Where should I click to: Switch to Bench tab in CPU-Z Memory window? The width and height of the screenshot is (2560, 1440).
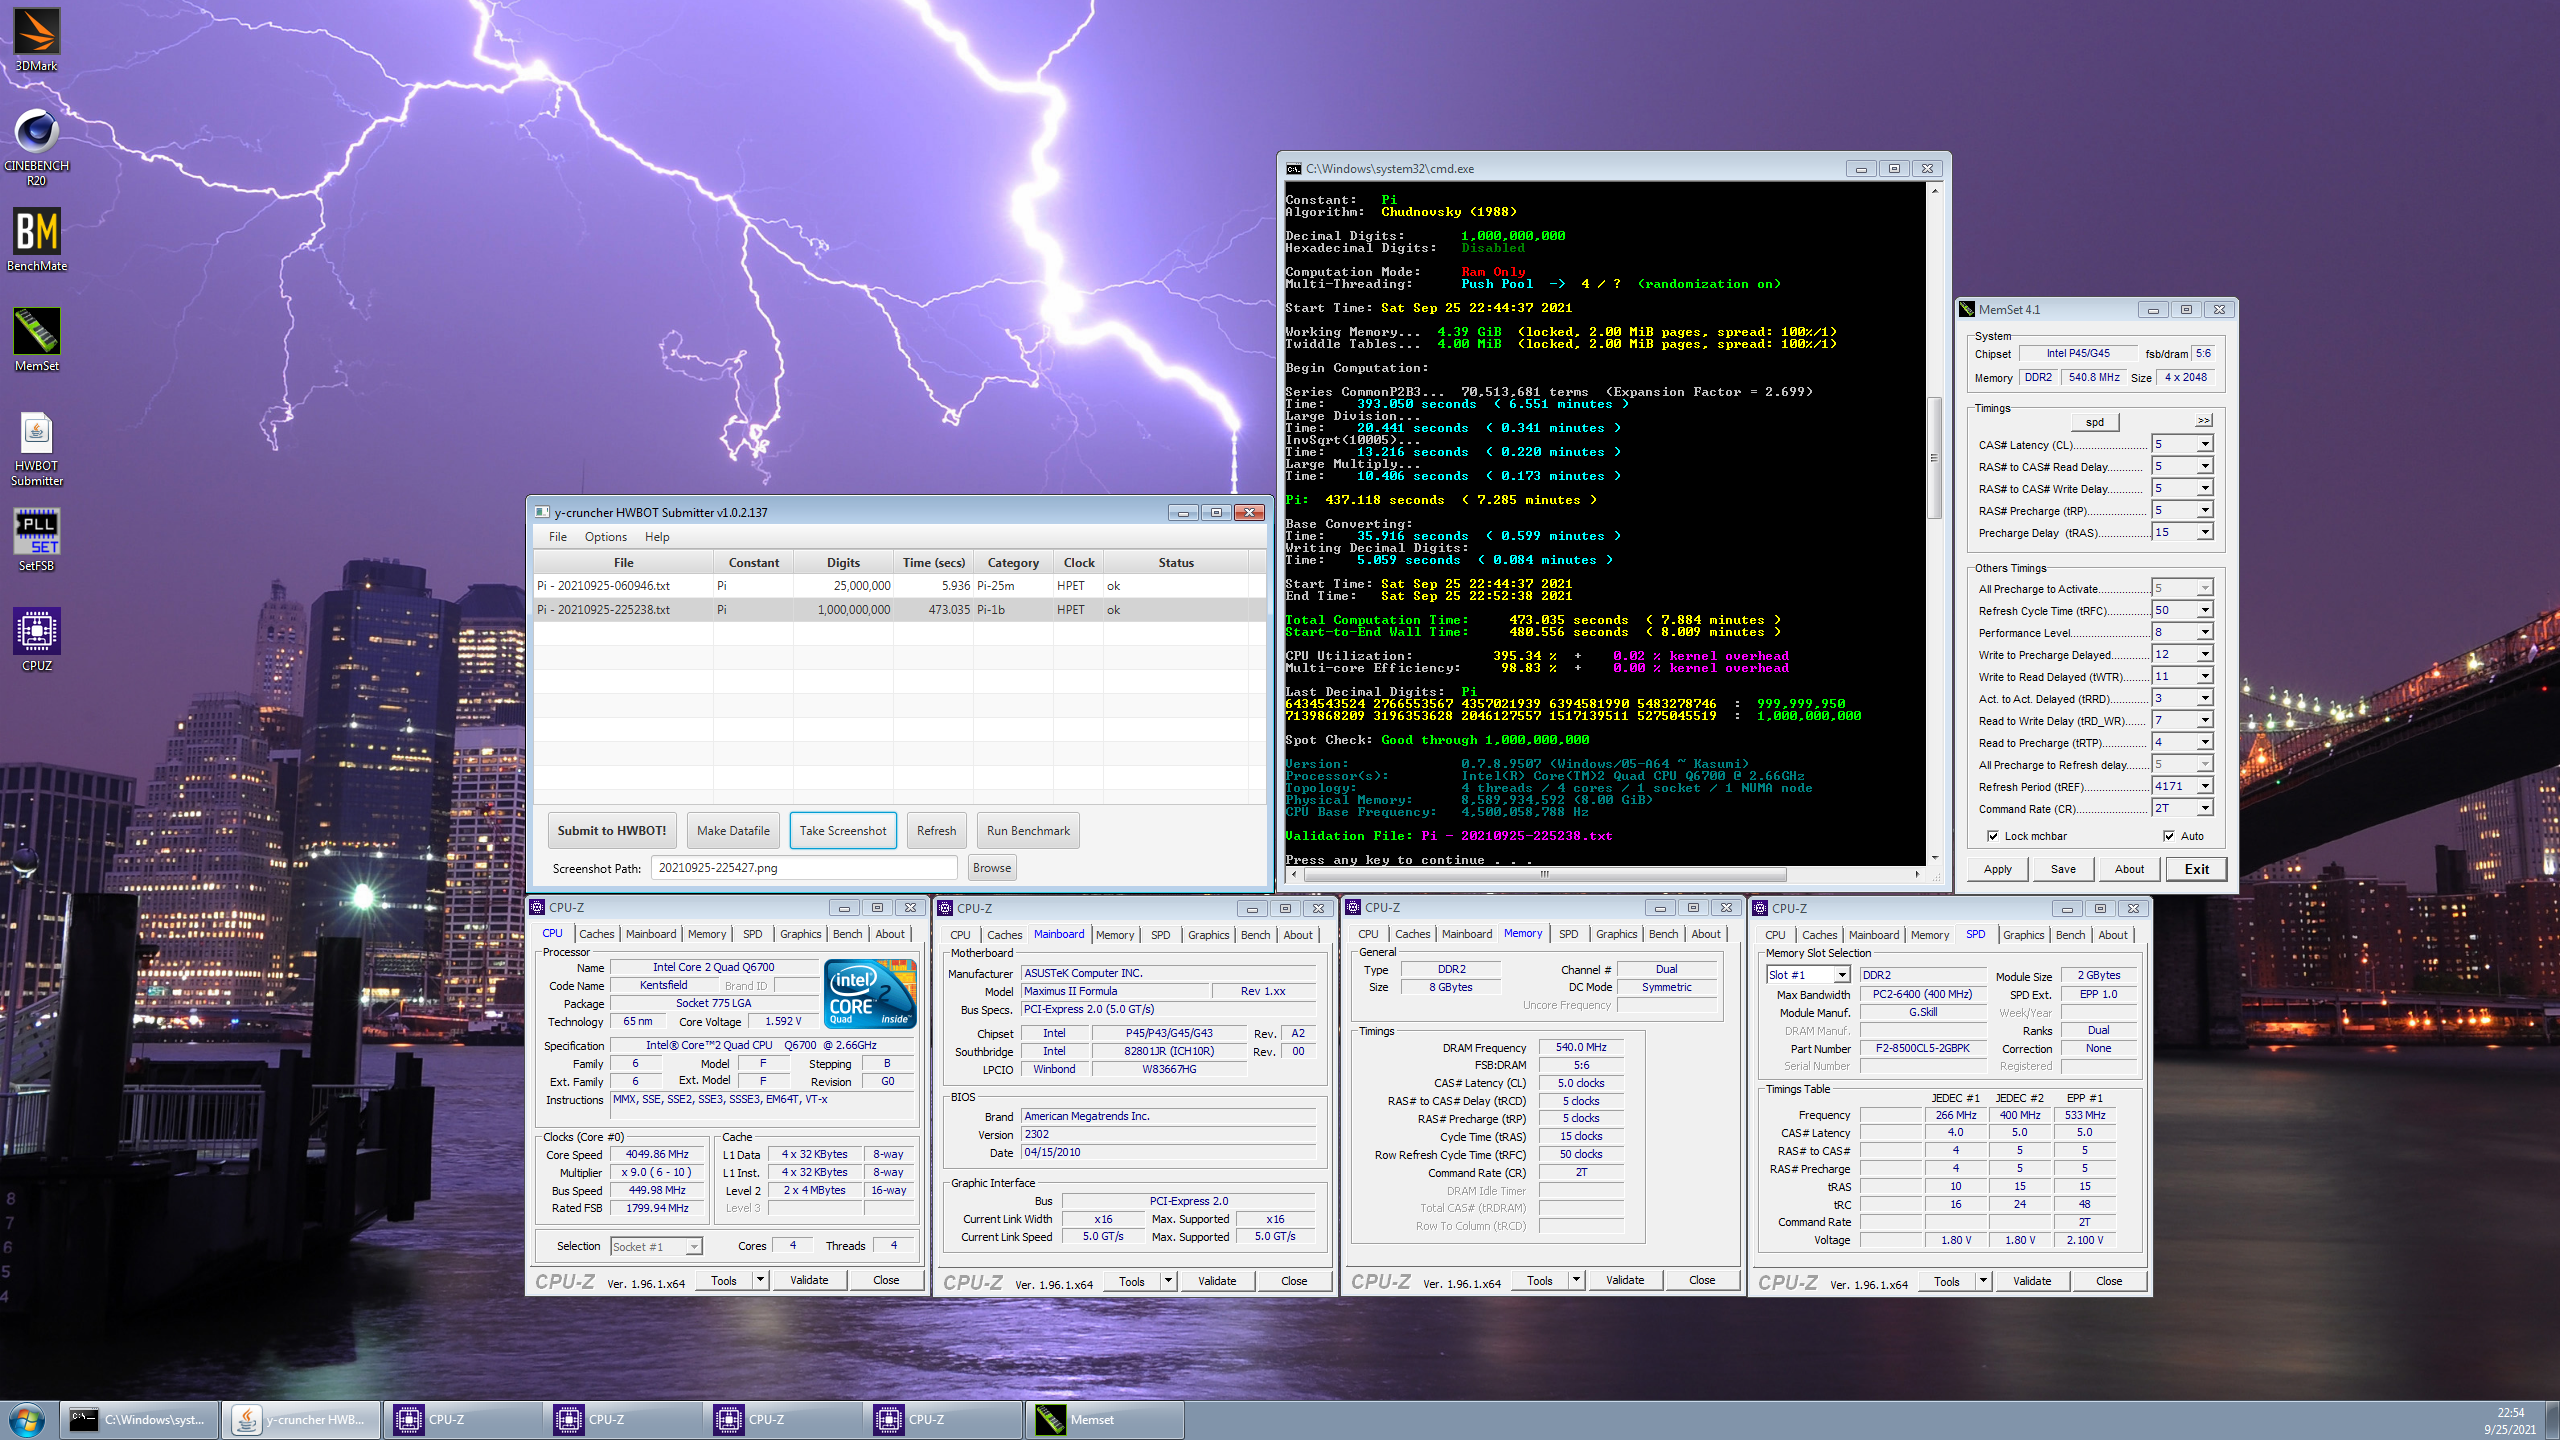[1664, 934]
